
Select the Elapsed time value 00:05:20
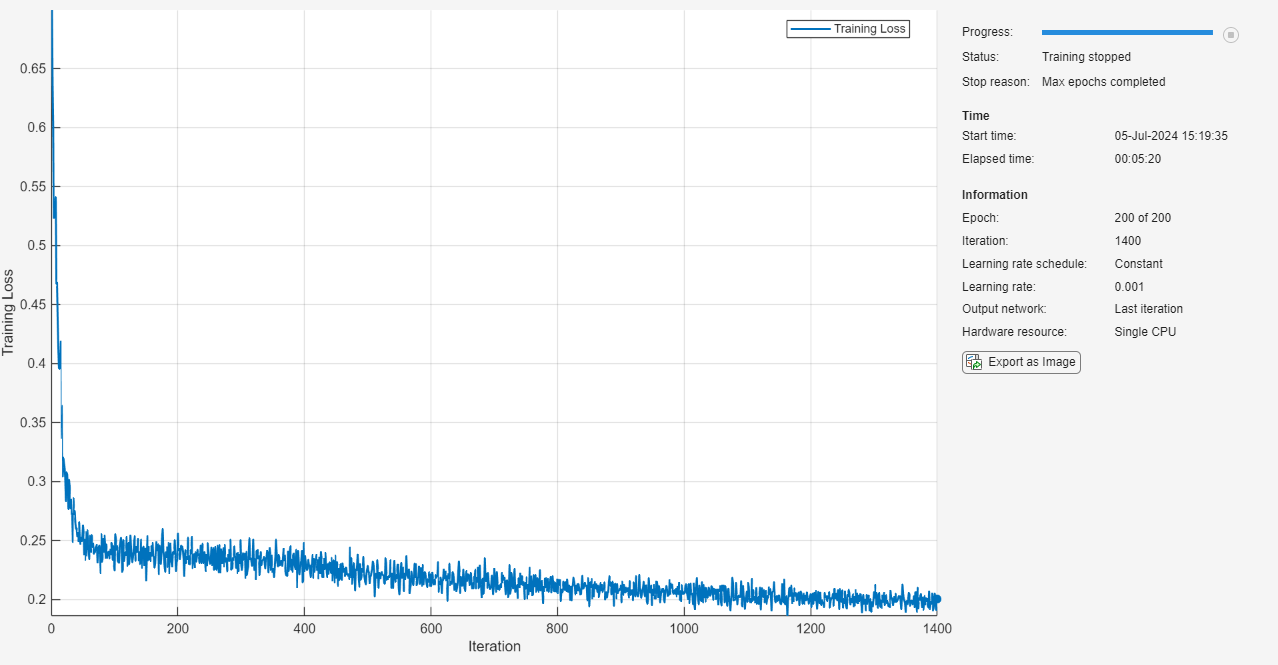click(x=1137, y=159)
